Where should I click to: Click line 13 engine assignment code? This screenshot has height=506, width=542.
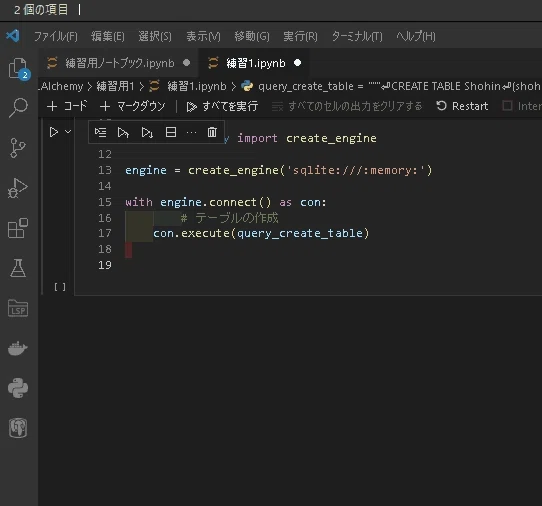pyautogui.click(x=278, y=170)
